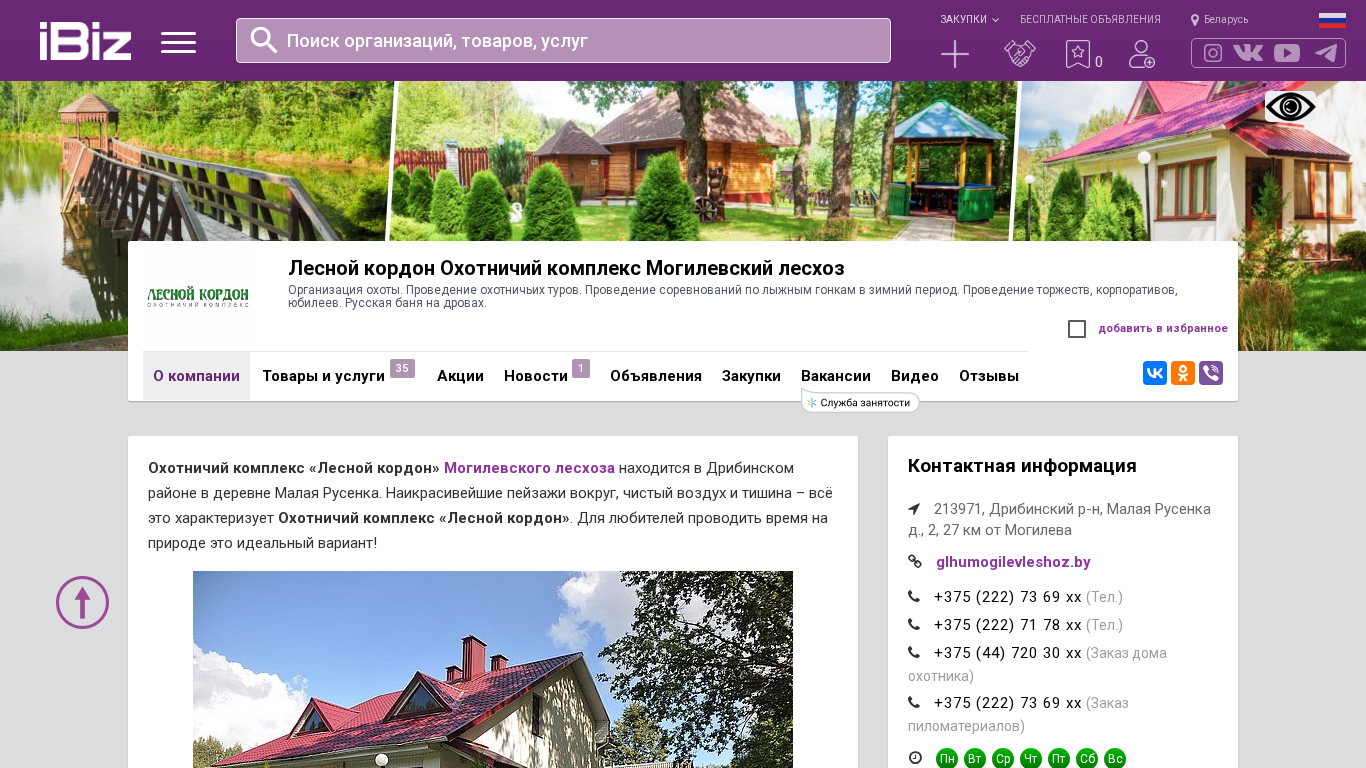1366x768 pixels.
Task: Go to the Объявления tab
Action: (656, 376)
